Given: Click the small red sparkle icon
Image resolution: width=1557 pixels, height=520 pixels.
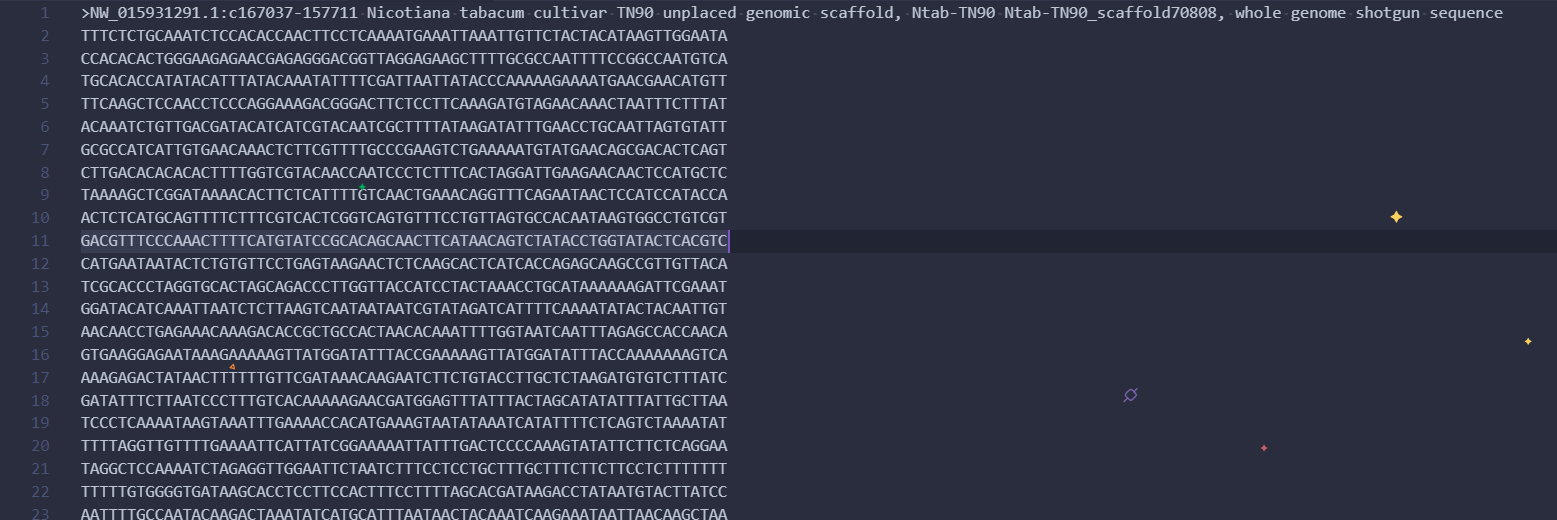Looking at the screenshot, I should pos(1264,448).
